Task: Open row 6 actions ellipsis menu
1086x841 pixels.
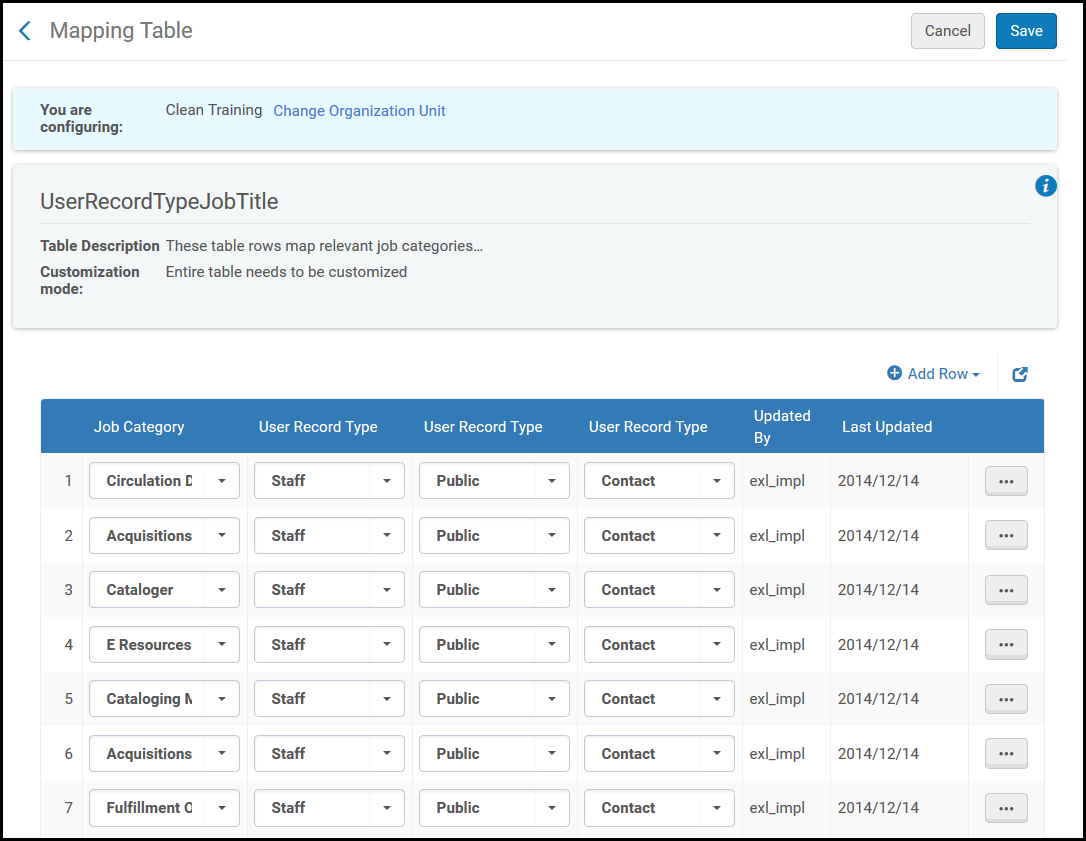Action: click(1006, 753)
